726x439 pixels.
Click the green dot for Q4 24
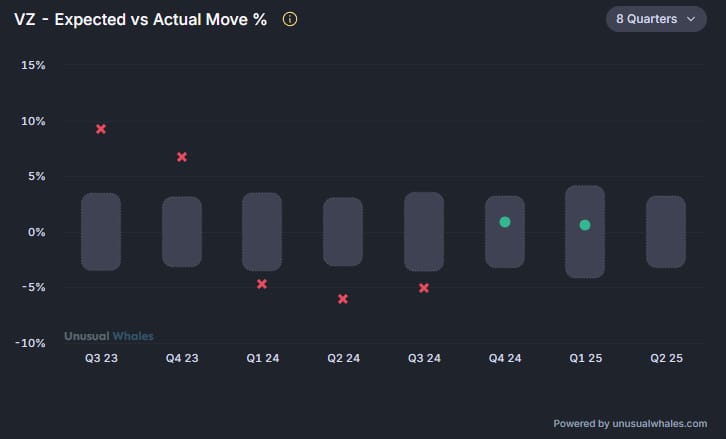click(505, 222)
